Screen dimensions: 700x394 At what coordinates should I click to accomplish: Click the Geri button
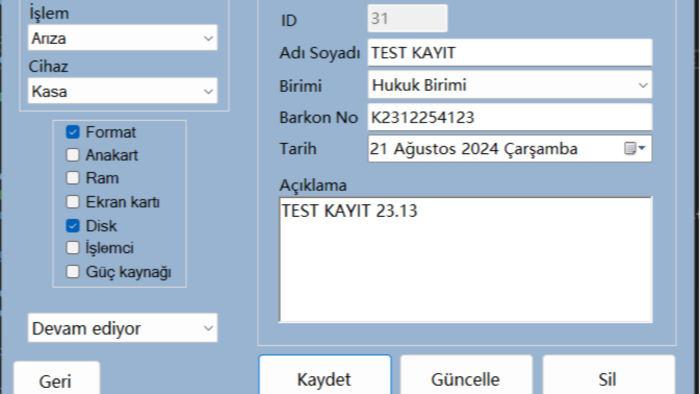pos(57,378)
